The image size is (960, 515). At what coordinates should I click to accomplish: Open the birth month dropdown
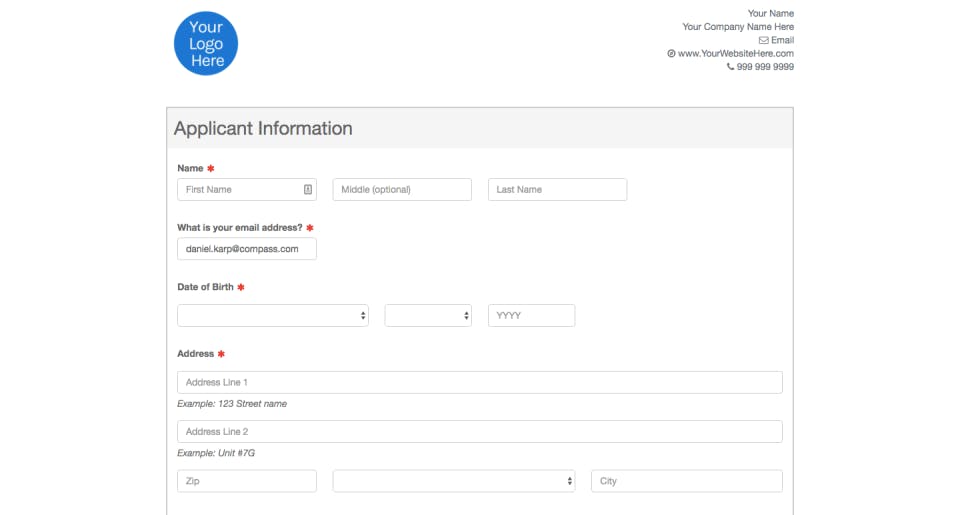point(273,315)
